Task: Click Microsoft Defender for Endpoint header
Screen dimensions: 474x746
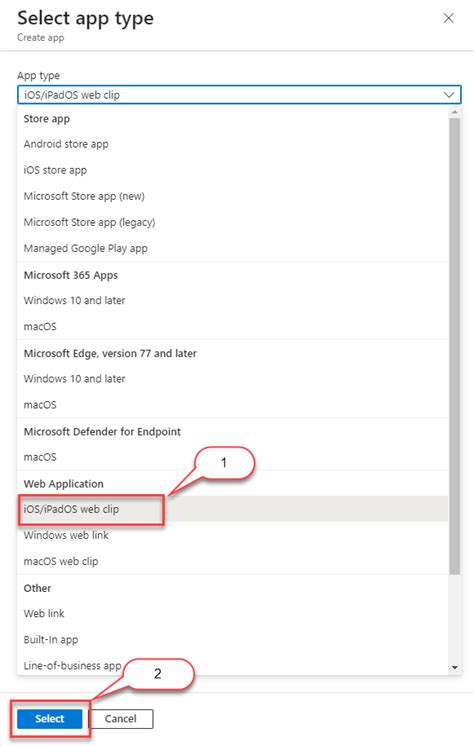Action: pyautogui.click(x=102, y=432)
